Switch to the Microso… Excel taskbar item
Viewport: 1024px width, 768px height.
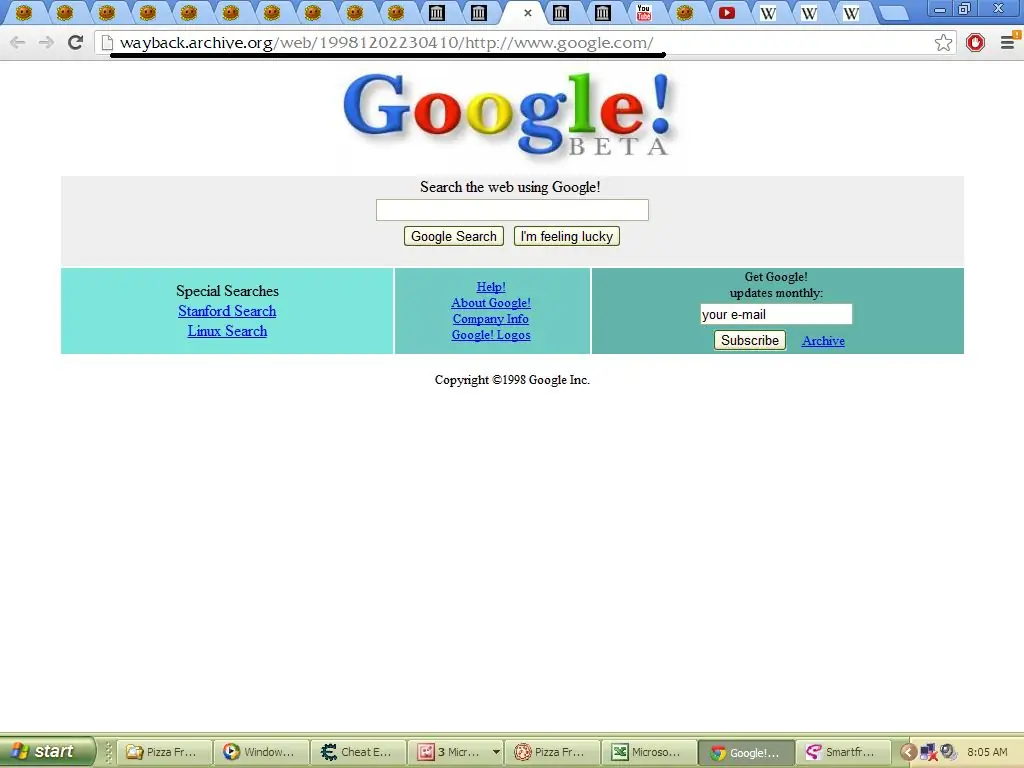point(649,752)
